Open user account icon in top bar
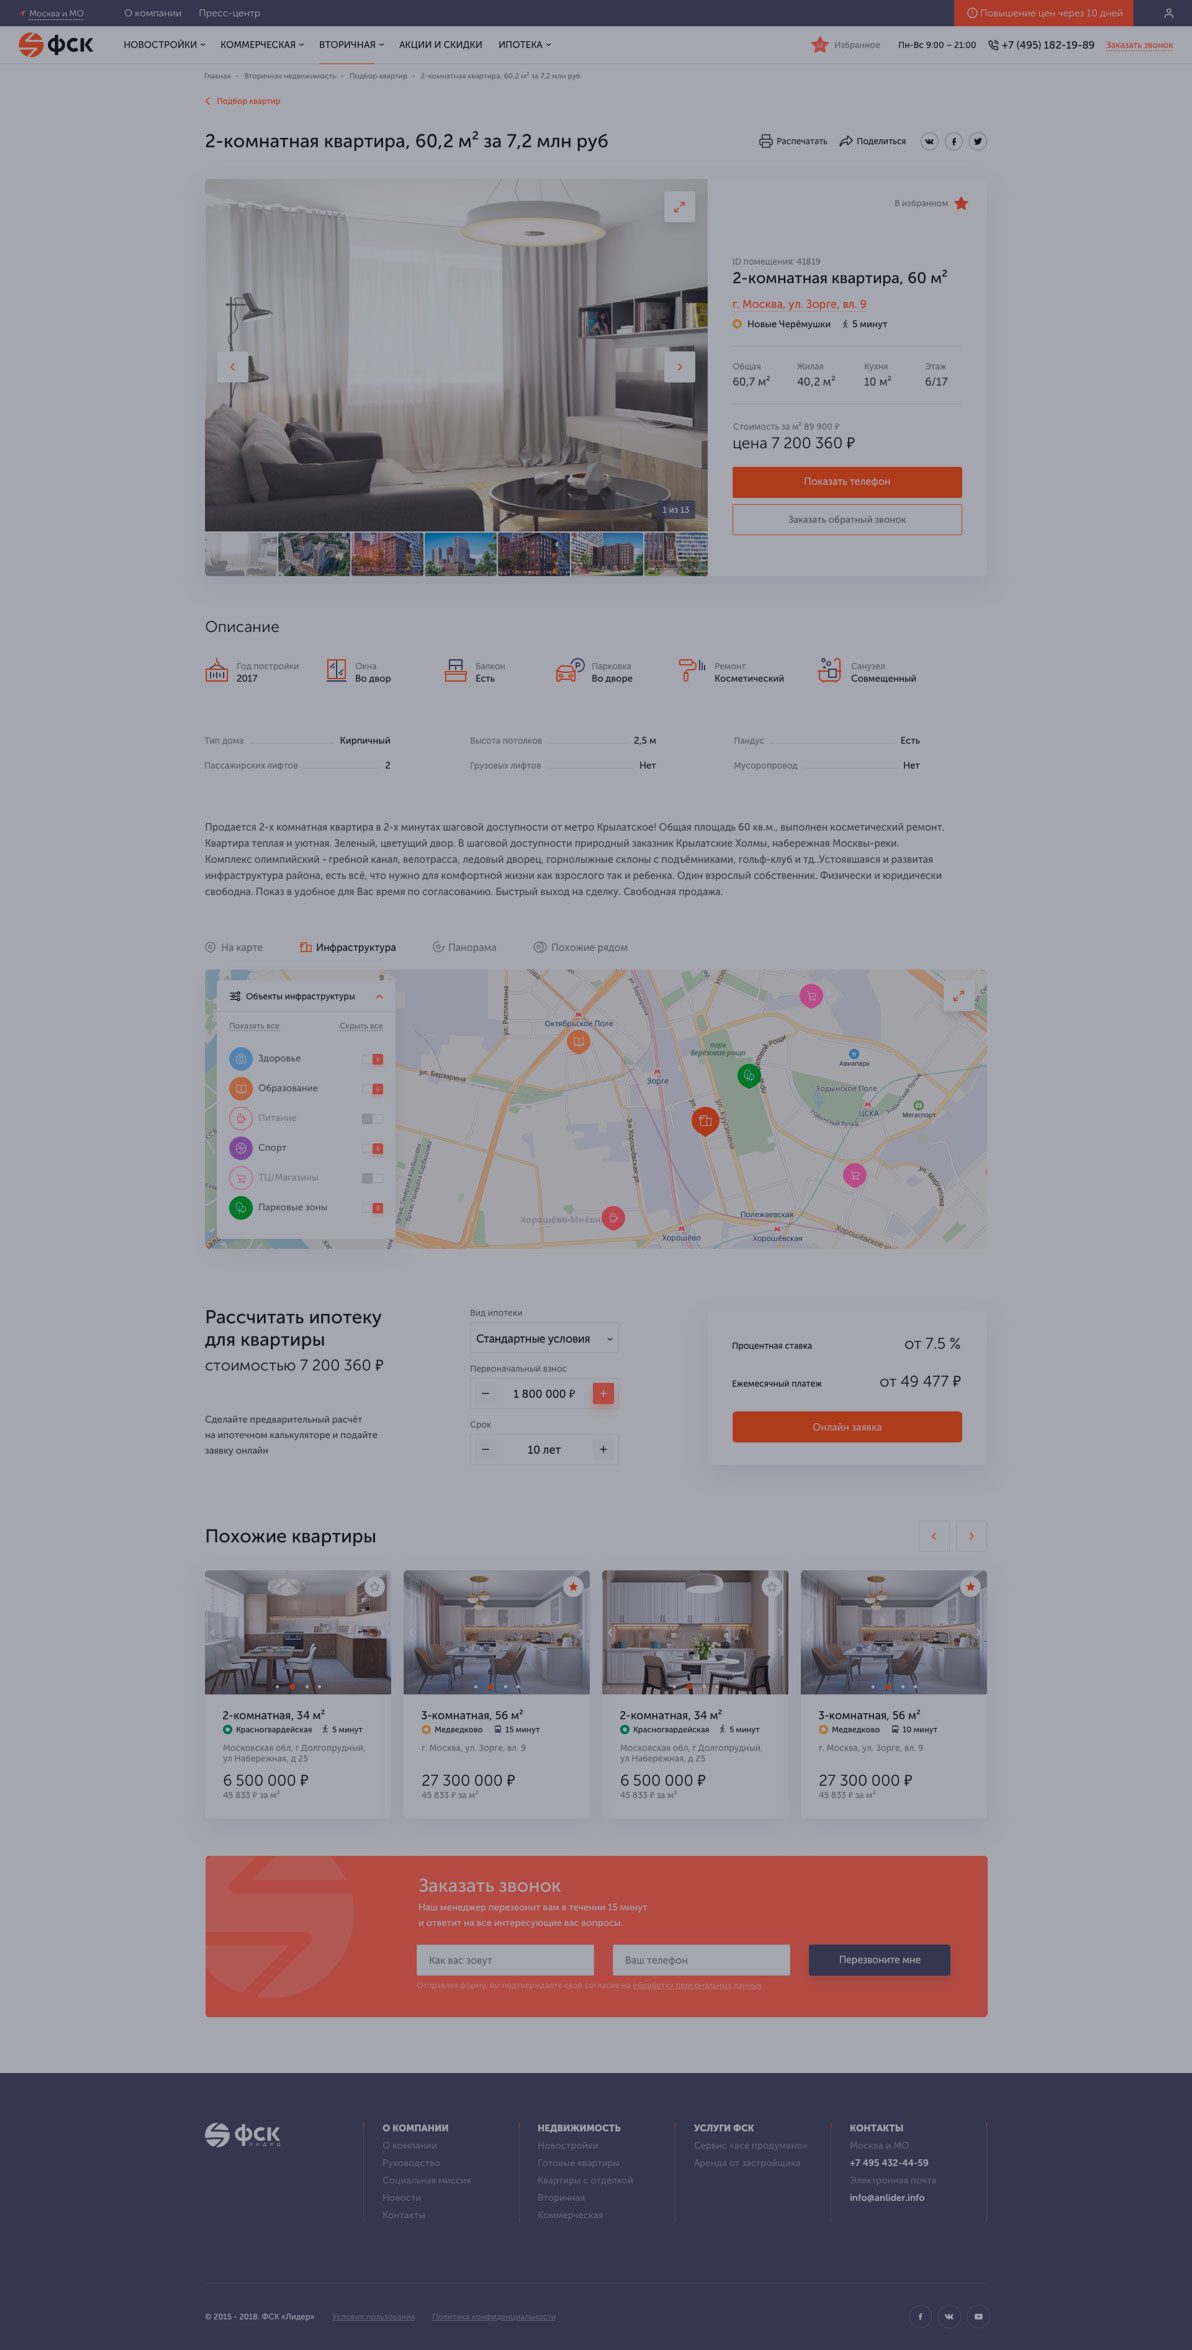This screenshot has width=1192, height=2350. pyautogui.click(x=1168, y=13)
